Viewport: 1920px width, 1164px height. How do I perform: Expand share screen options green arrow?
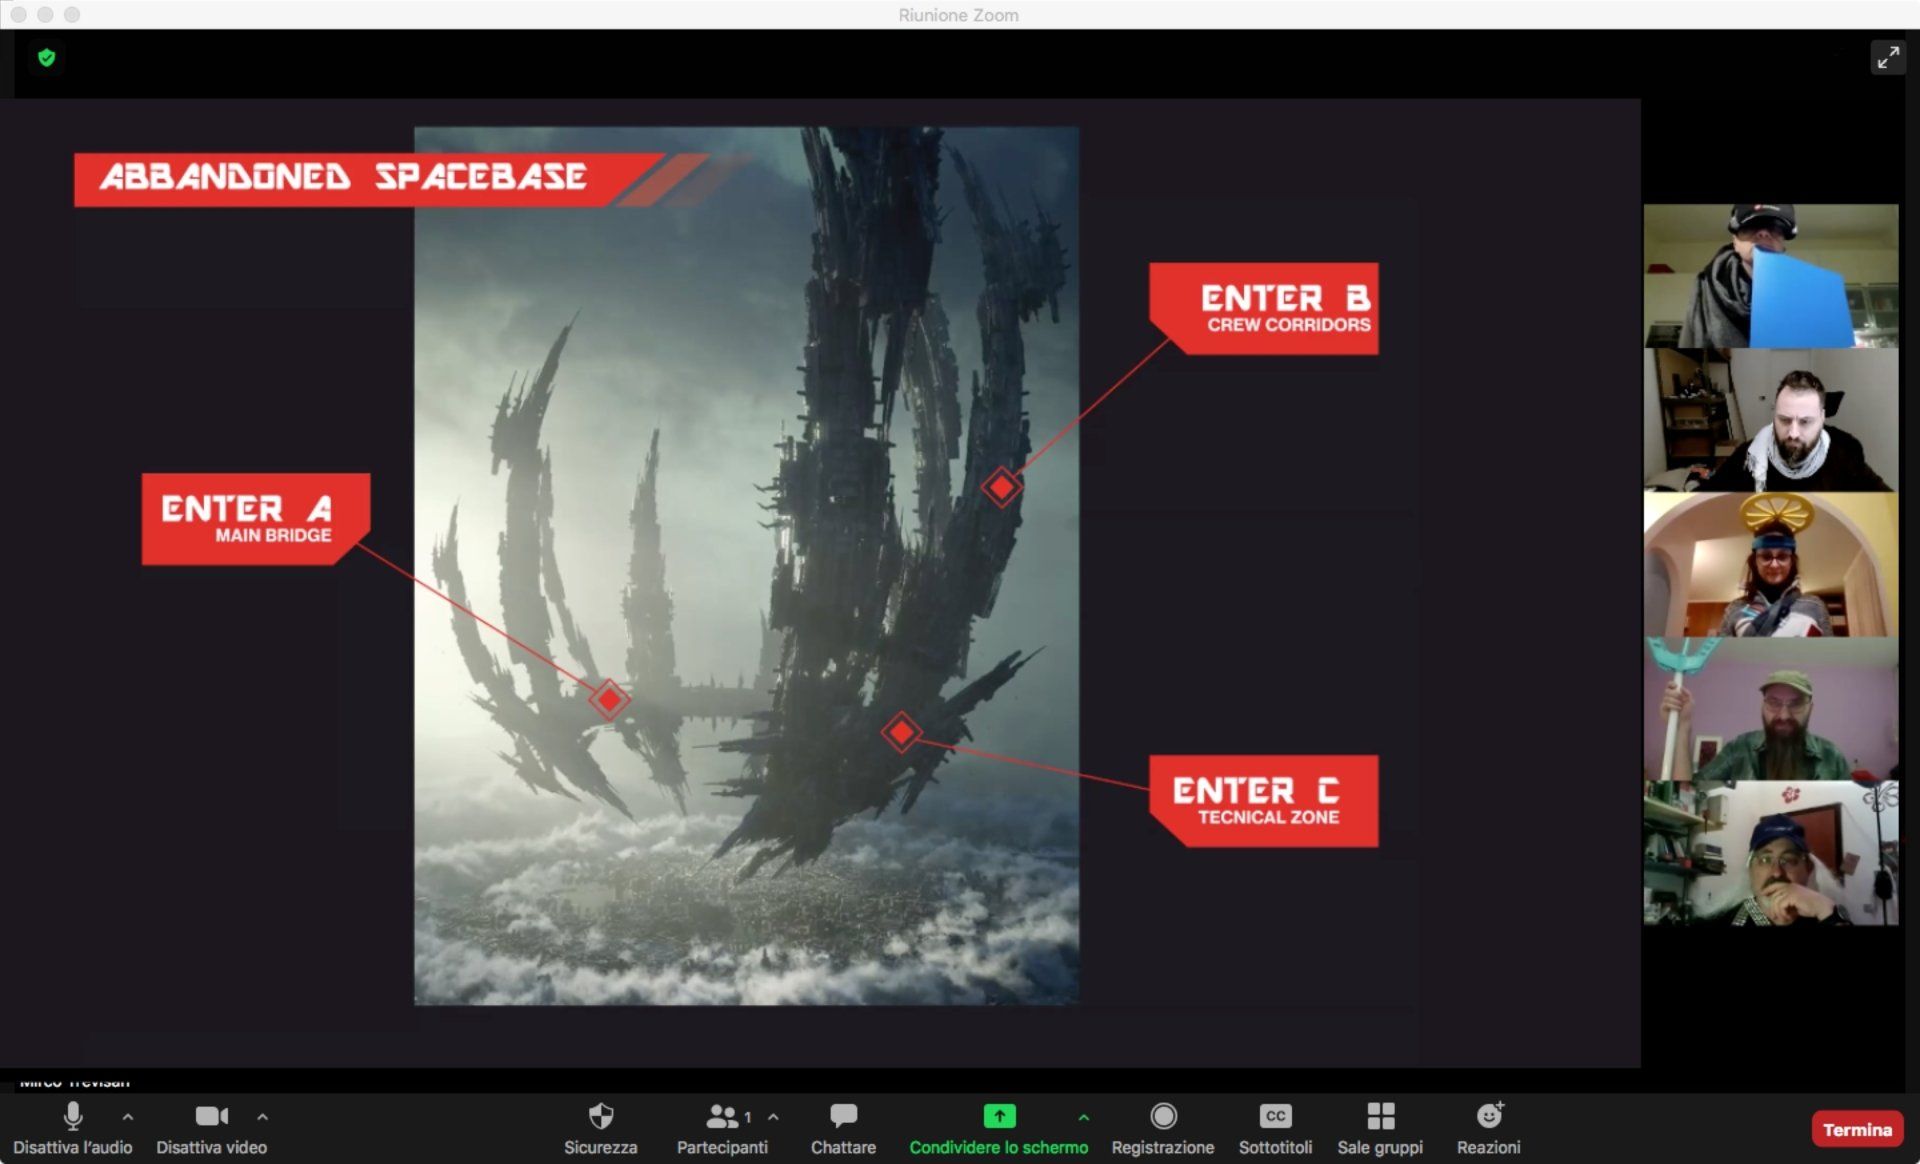1083,1117
